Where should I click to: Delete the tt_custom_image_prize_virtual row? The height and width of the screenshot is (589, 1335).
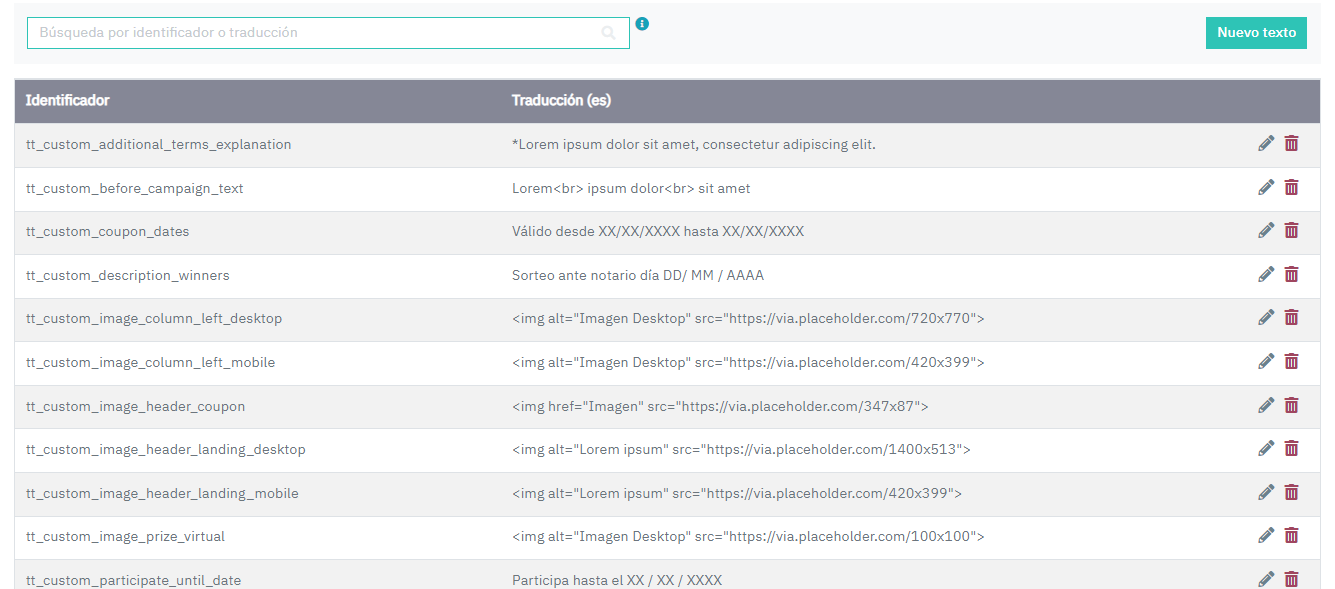click(1291, 536)
